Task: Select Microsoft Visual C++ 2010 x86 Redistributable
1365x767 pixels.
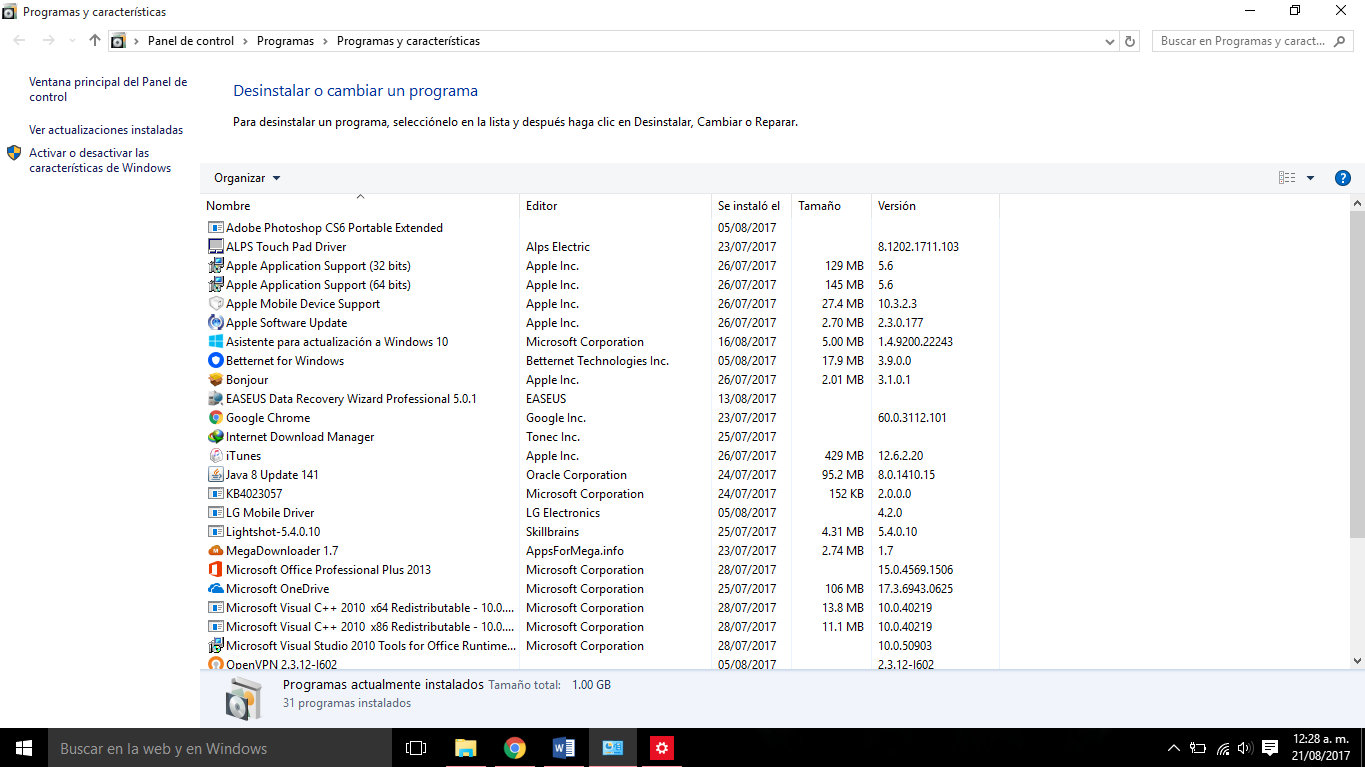Action: [370, 627]
